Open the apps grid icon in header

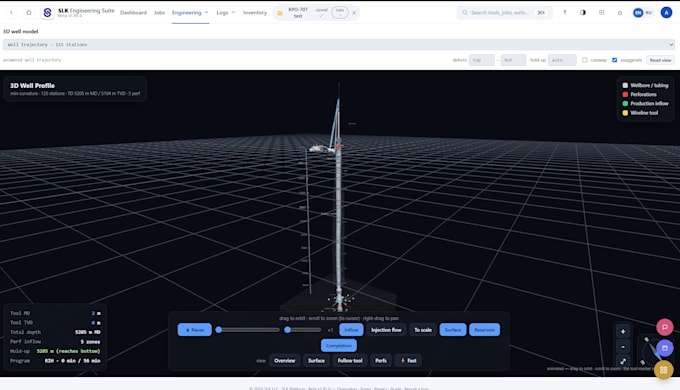602,13
